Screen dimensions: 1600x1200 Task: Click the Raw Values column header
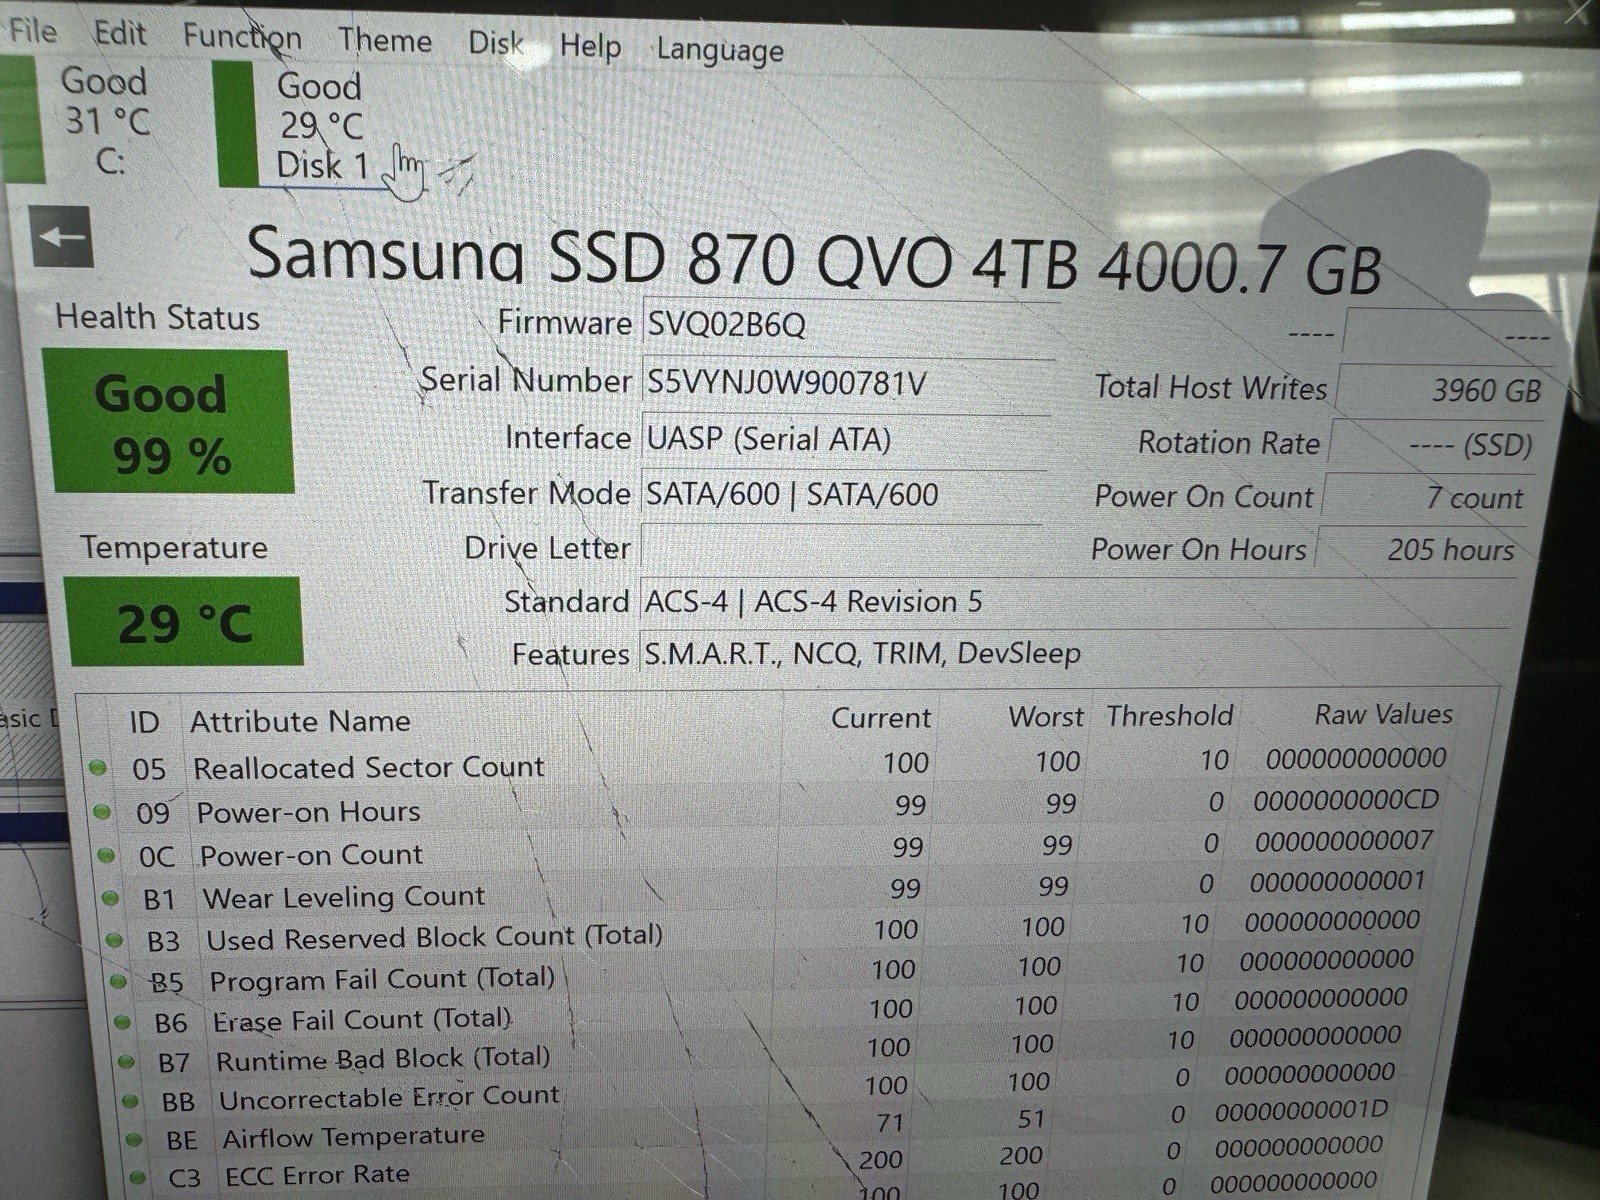(x=1383, y=714)
